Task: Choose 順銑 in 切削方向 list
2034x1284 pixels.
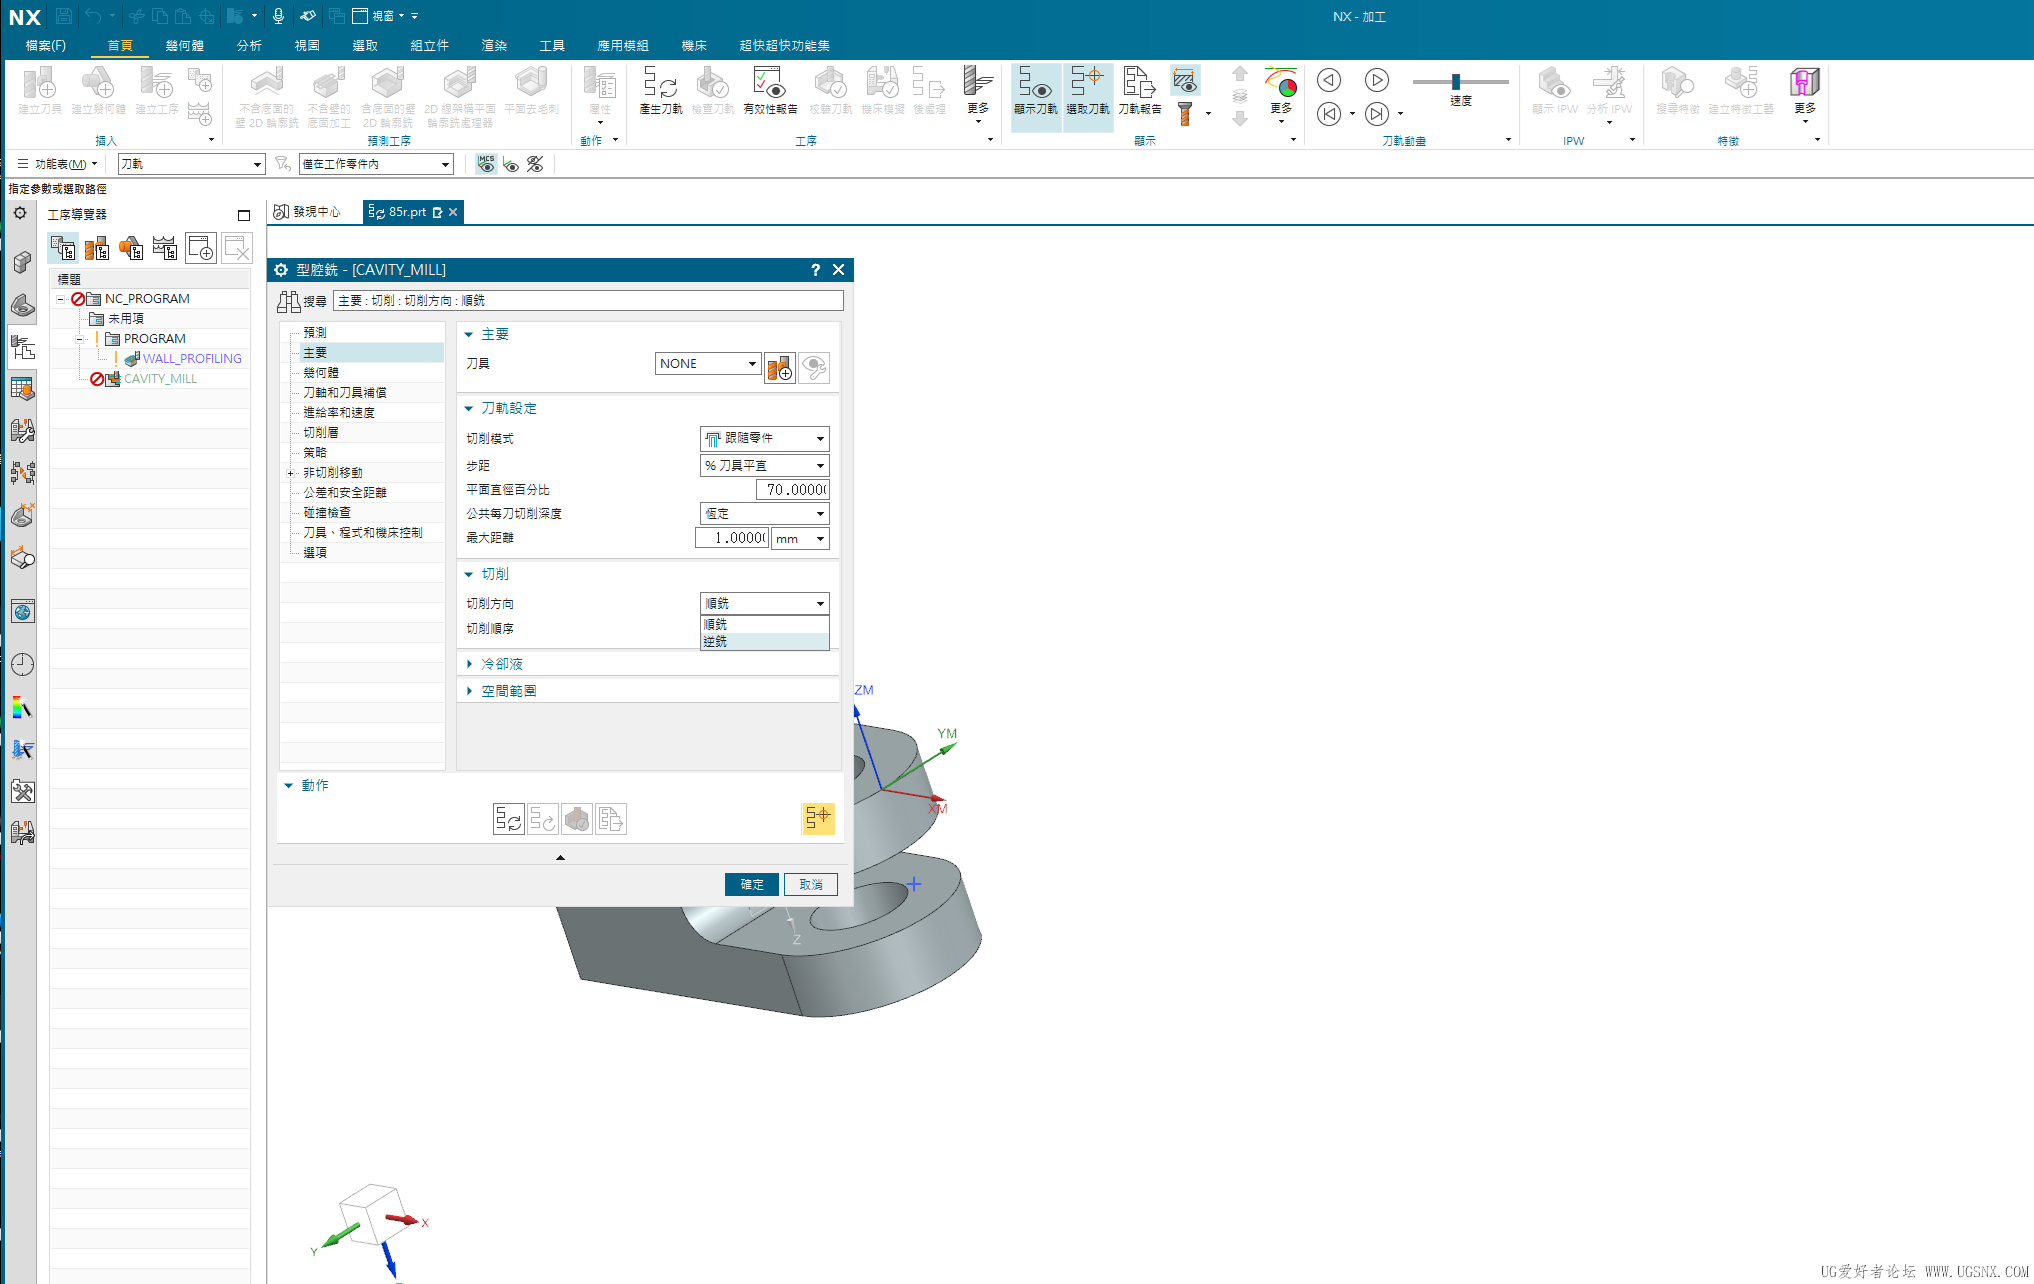Action: [764, 624]
